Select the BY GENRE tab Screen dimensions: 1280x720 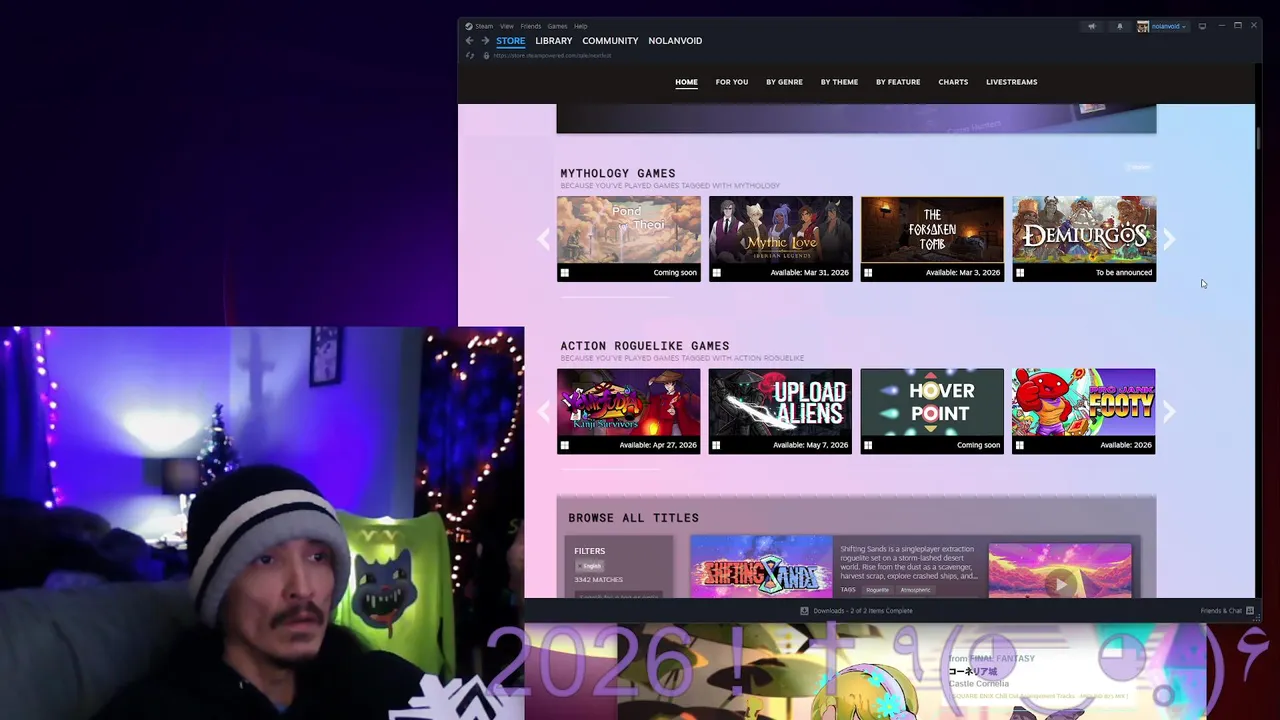tap(784, 82)
